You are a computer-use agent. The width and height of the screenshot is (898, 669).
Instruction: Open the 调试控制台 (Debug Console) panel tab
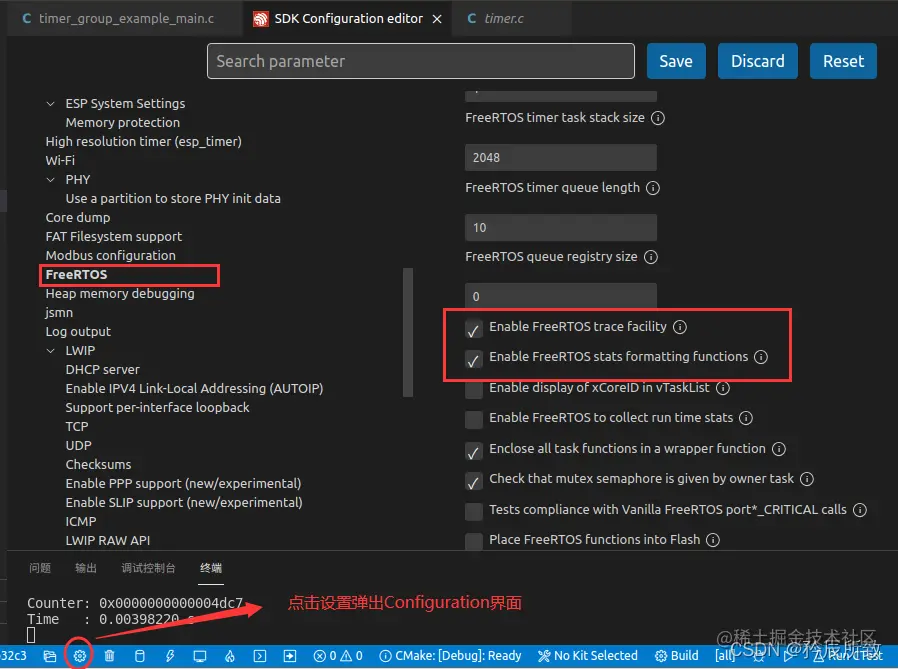(148, 568)
